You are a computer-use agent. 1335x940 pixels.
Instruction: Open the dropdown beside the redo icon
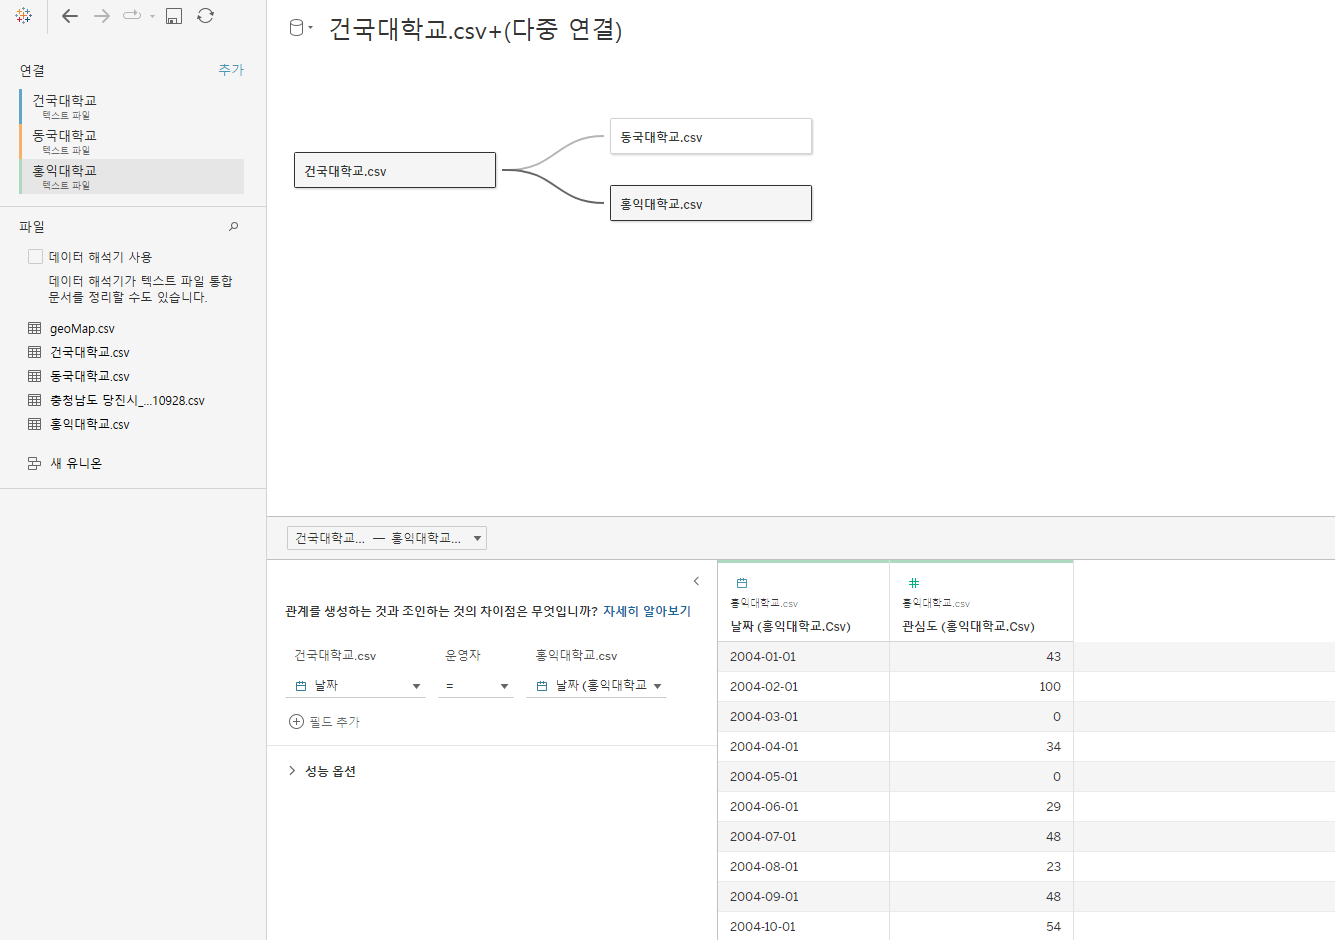point(152,16)
